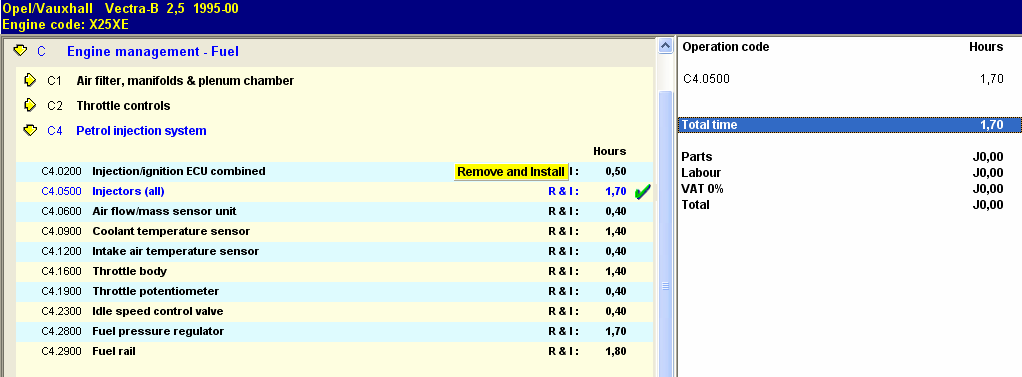Image resolution: width=1022 pixels, height=377 pixels.
Task: Expand C1 Air filter, manifolds arrow
Action: point(30,80)
